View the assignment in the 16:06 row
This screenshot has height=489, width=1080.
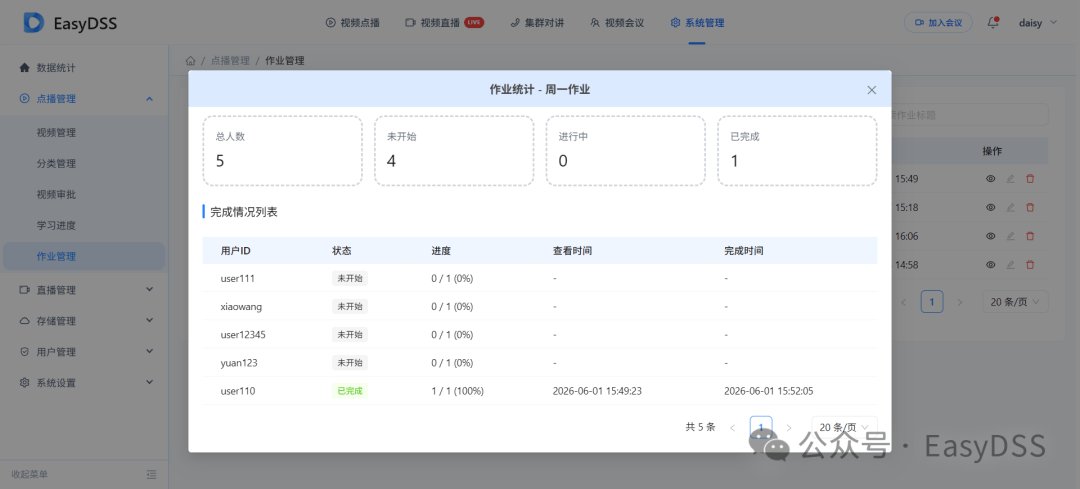[990, 236]
